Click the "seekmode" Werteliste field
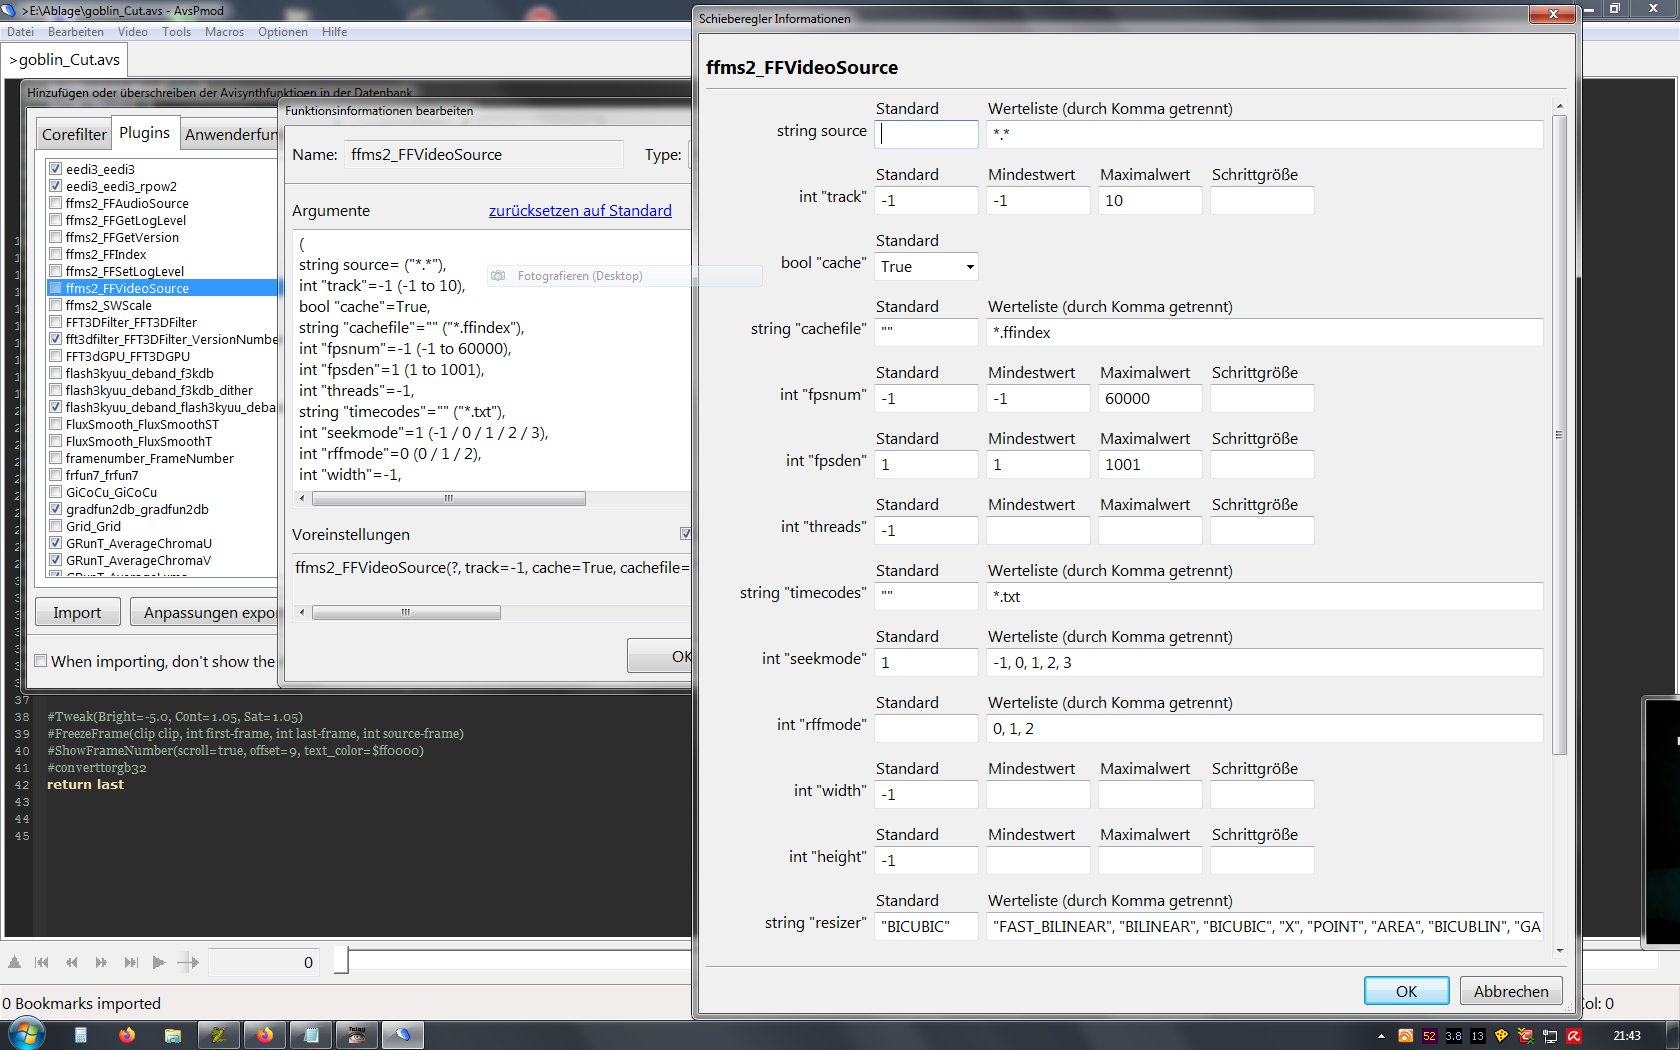Screen dimensions: 1680x1050 [x=1265, y=663]
